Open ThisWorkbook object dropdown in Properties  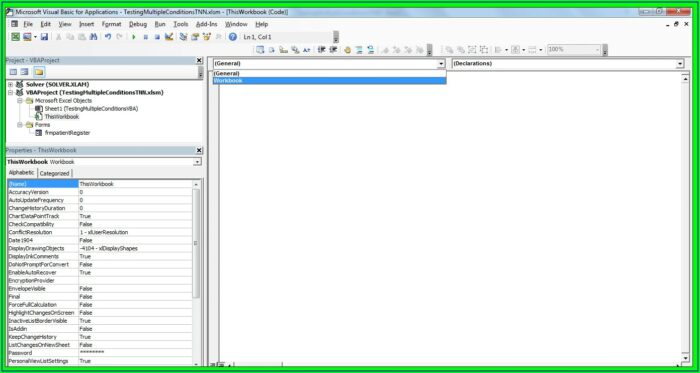[197, 162]
